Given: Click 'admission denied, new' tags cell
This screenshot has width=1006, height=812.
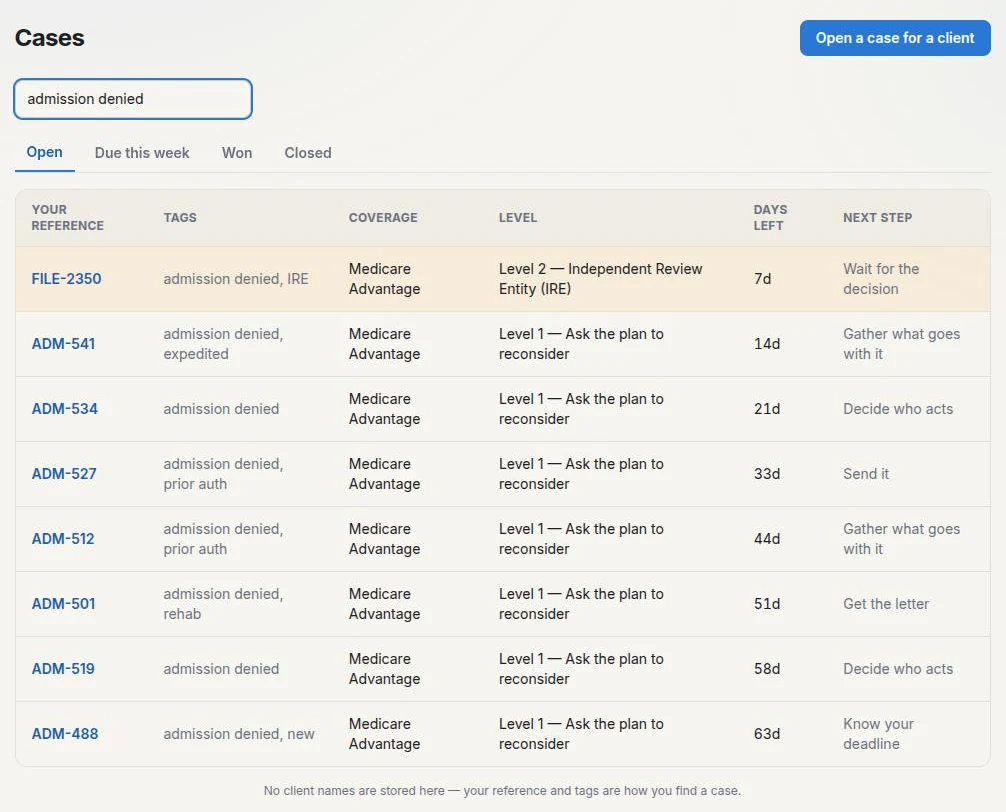Looking at the screenshot, I should tap(239, 734).
